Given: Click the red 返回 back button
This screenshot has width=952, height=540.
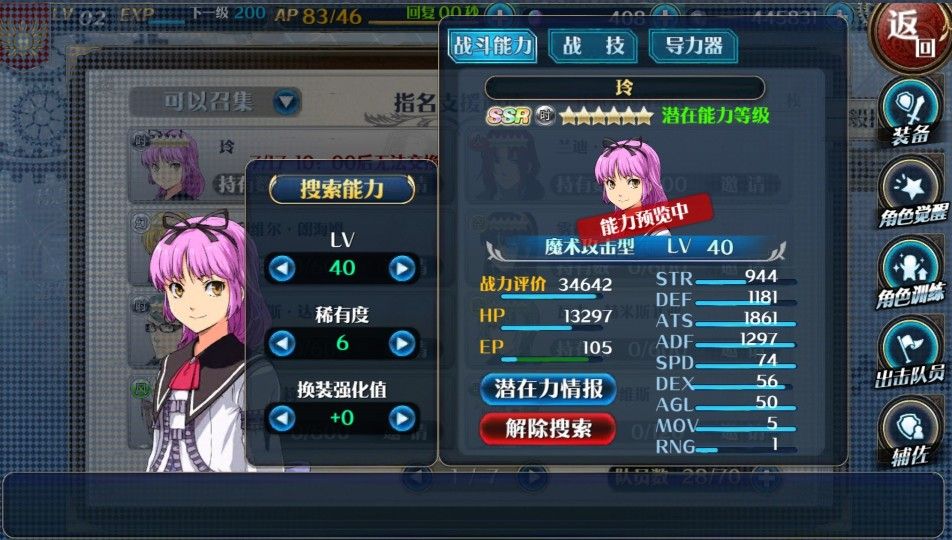Looking at the screenshot, I should [x=911, y=35].
